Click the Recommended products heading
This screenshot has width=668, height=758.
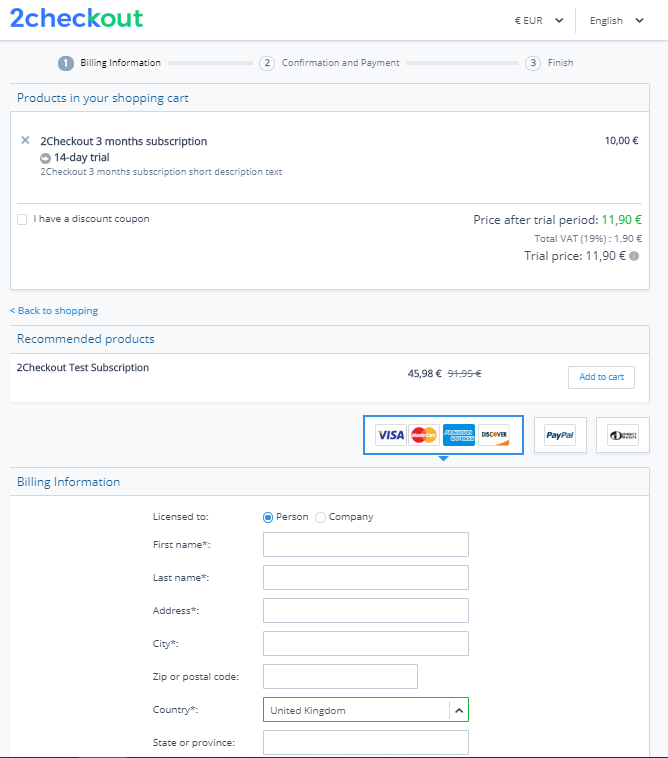86,339
